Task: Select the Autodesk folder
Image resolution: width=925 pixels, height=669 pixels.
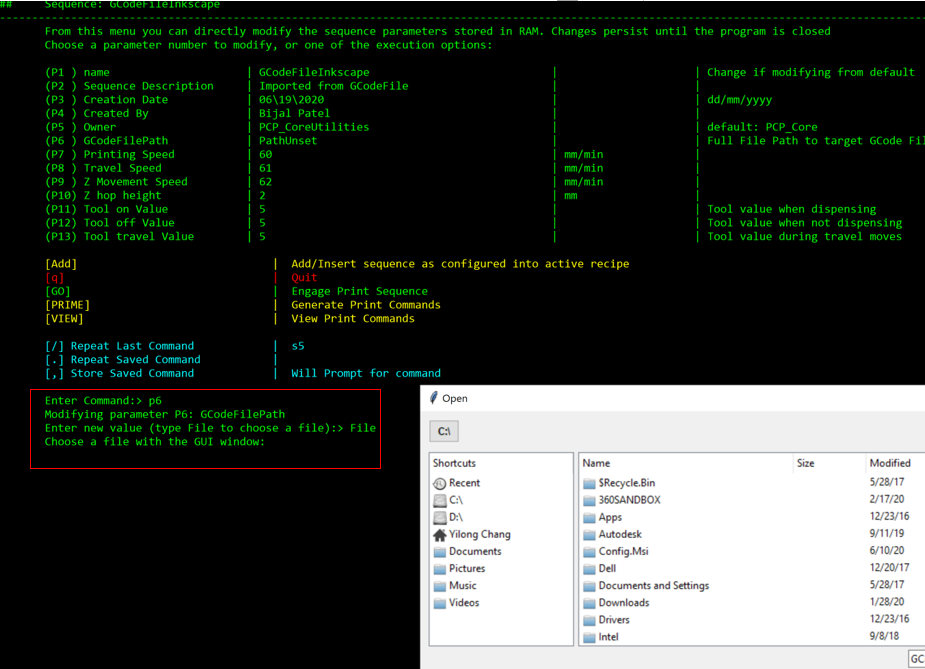Action: point(620,534)
